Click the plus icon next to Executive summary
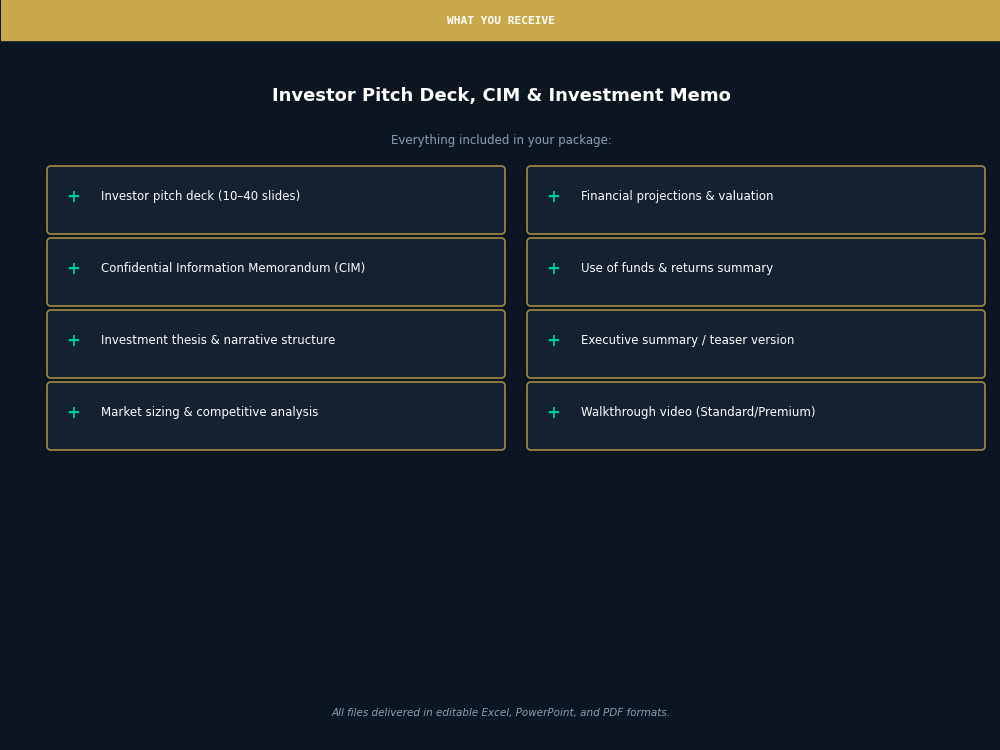This screenshot has width=1000, height=750. point(554,341)
